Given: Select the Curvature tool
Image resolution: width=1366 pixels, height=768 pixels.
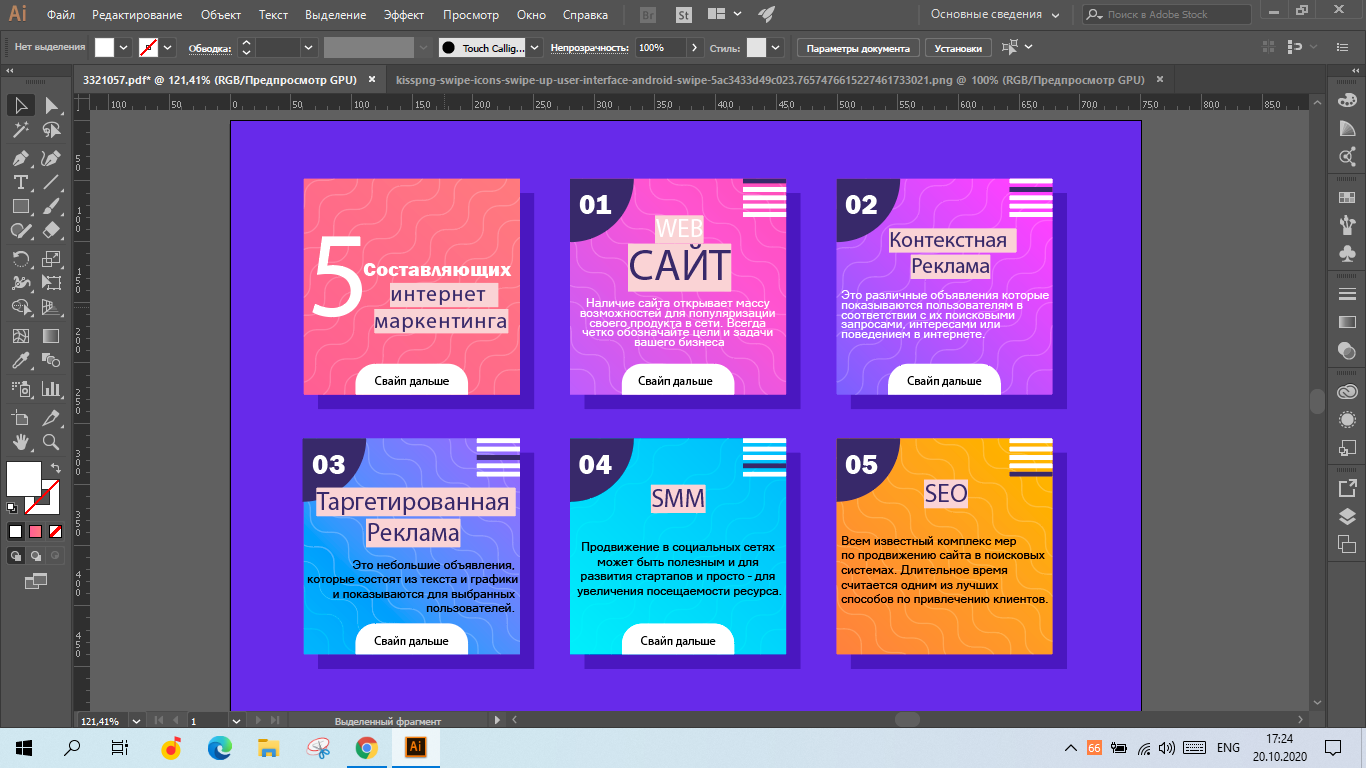Looking at the screenshot, I should point(51,158).
